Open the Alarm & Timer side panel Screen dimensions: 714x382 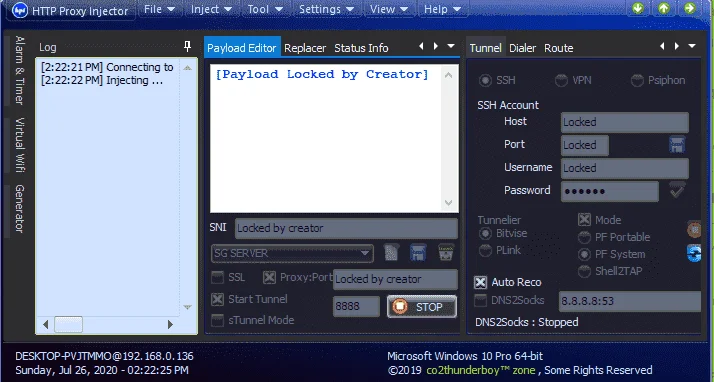tap(19, 70)
